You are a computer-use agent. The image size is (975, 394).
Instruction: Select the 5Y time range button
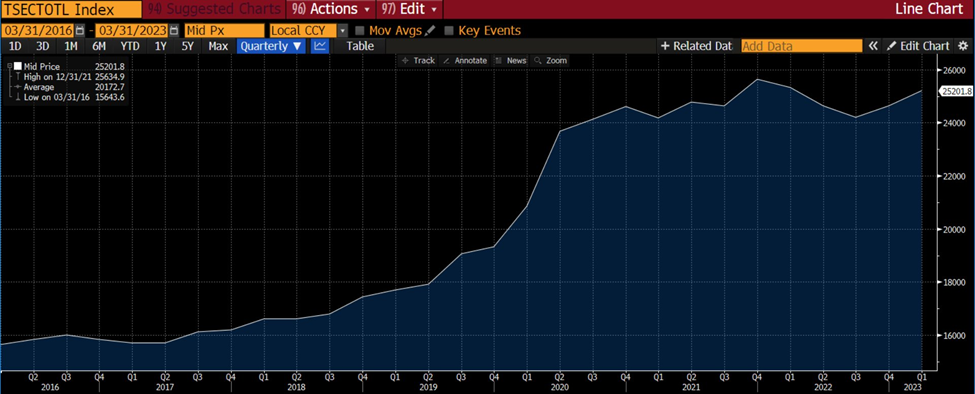pos(188,46)
